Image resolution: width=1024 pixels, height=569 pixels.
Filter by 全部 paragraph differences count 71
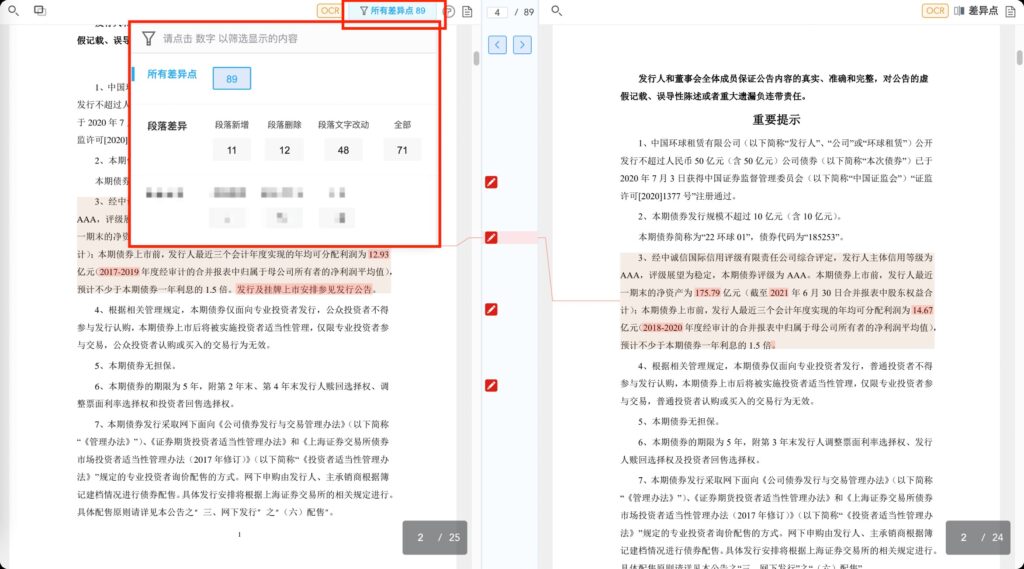tap(402, 151)
